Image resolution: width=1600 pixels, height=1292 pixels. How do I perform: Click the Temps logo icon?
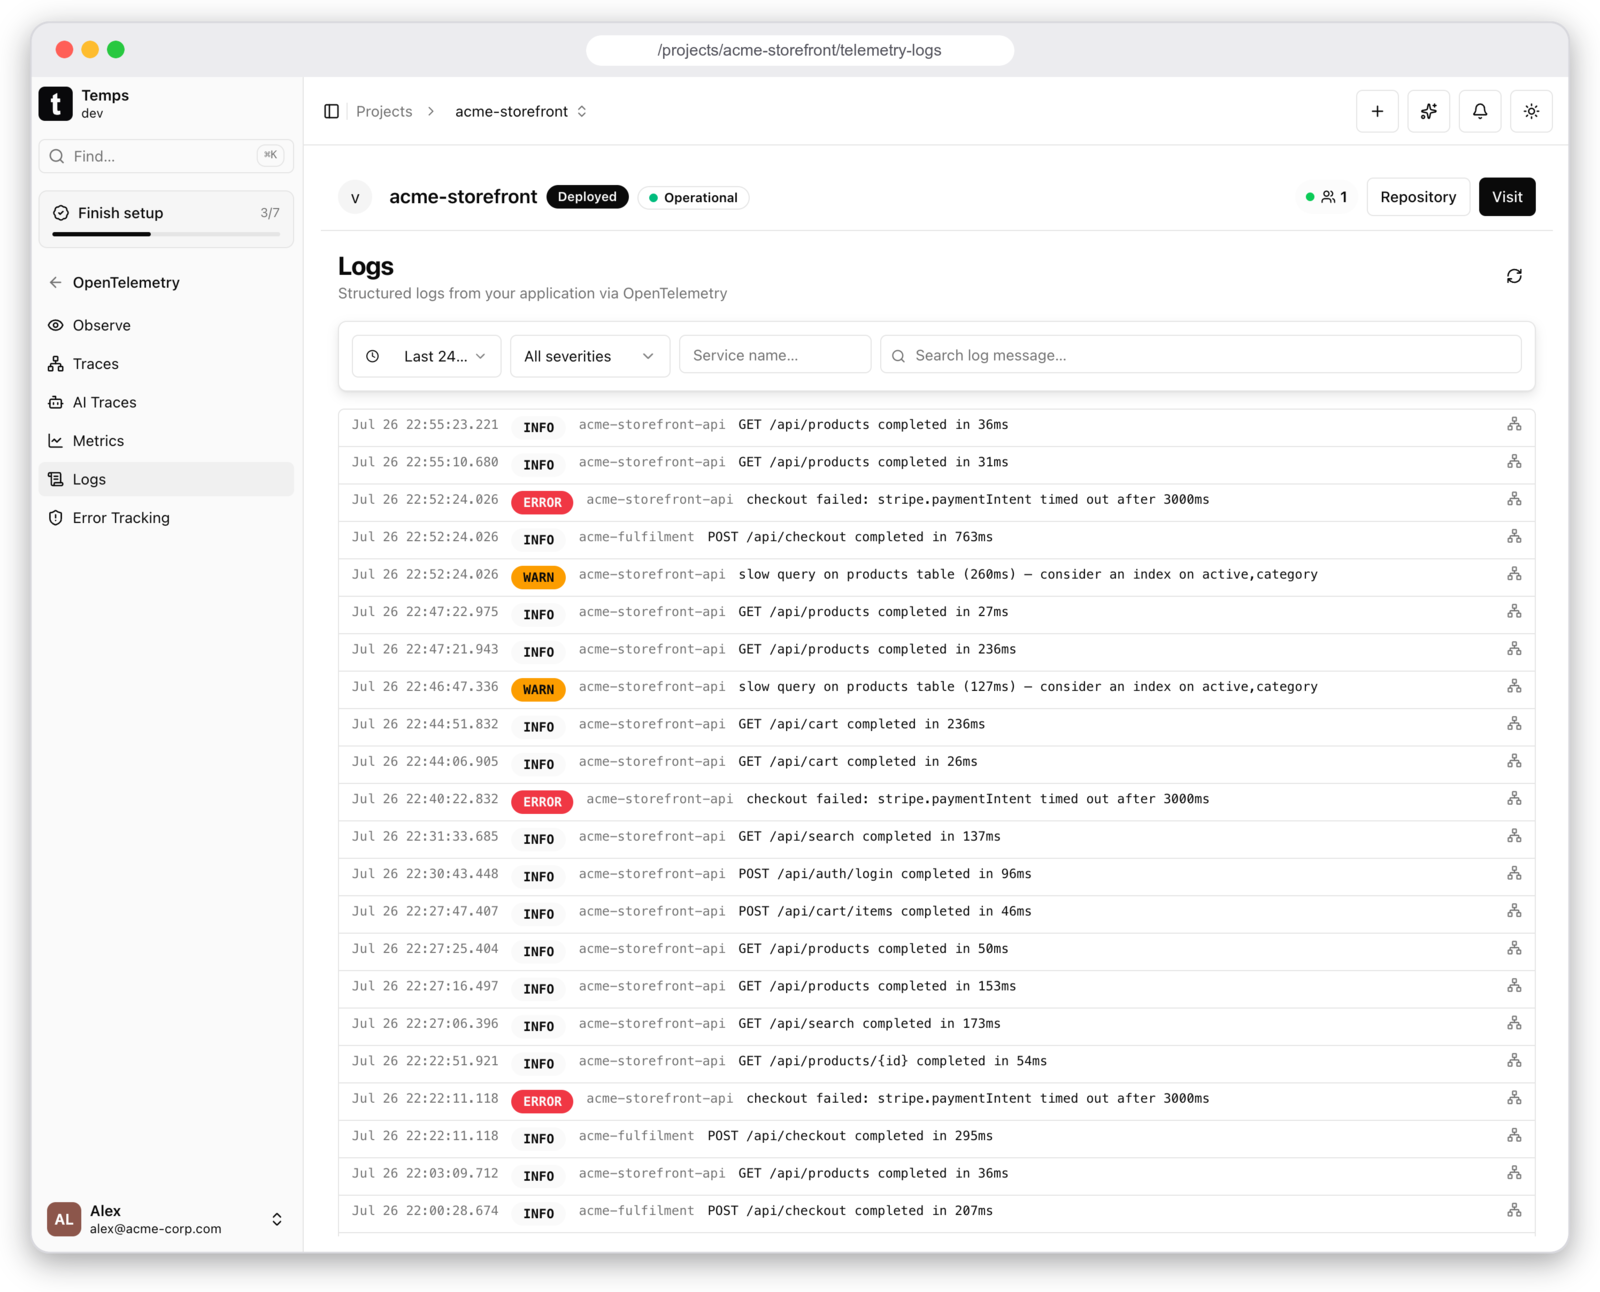click(x=56, y=104)
